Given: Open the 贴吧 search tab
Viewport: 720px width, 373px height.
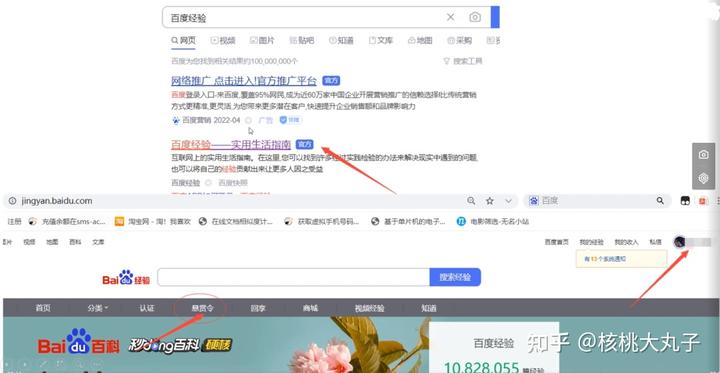Looking at the screenshot, I should 302,41.
